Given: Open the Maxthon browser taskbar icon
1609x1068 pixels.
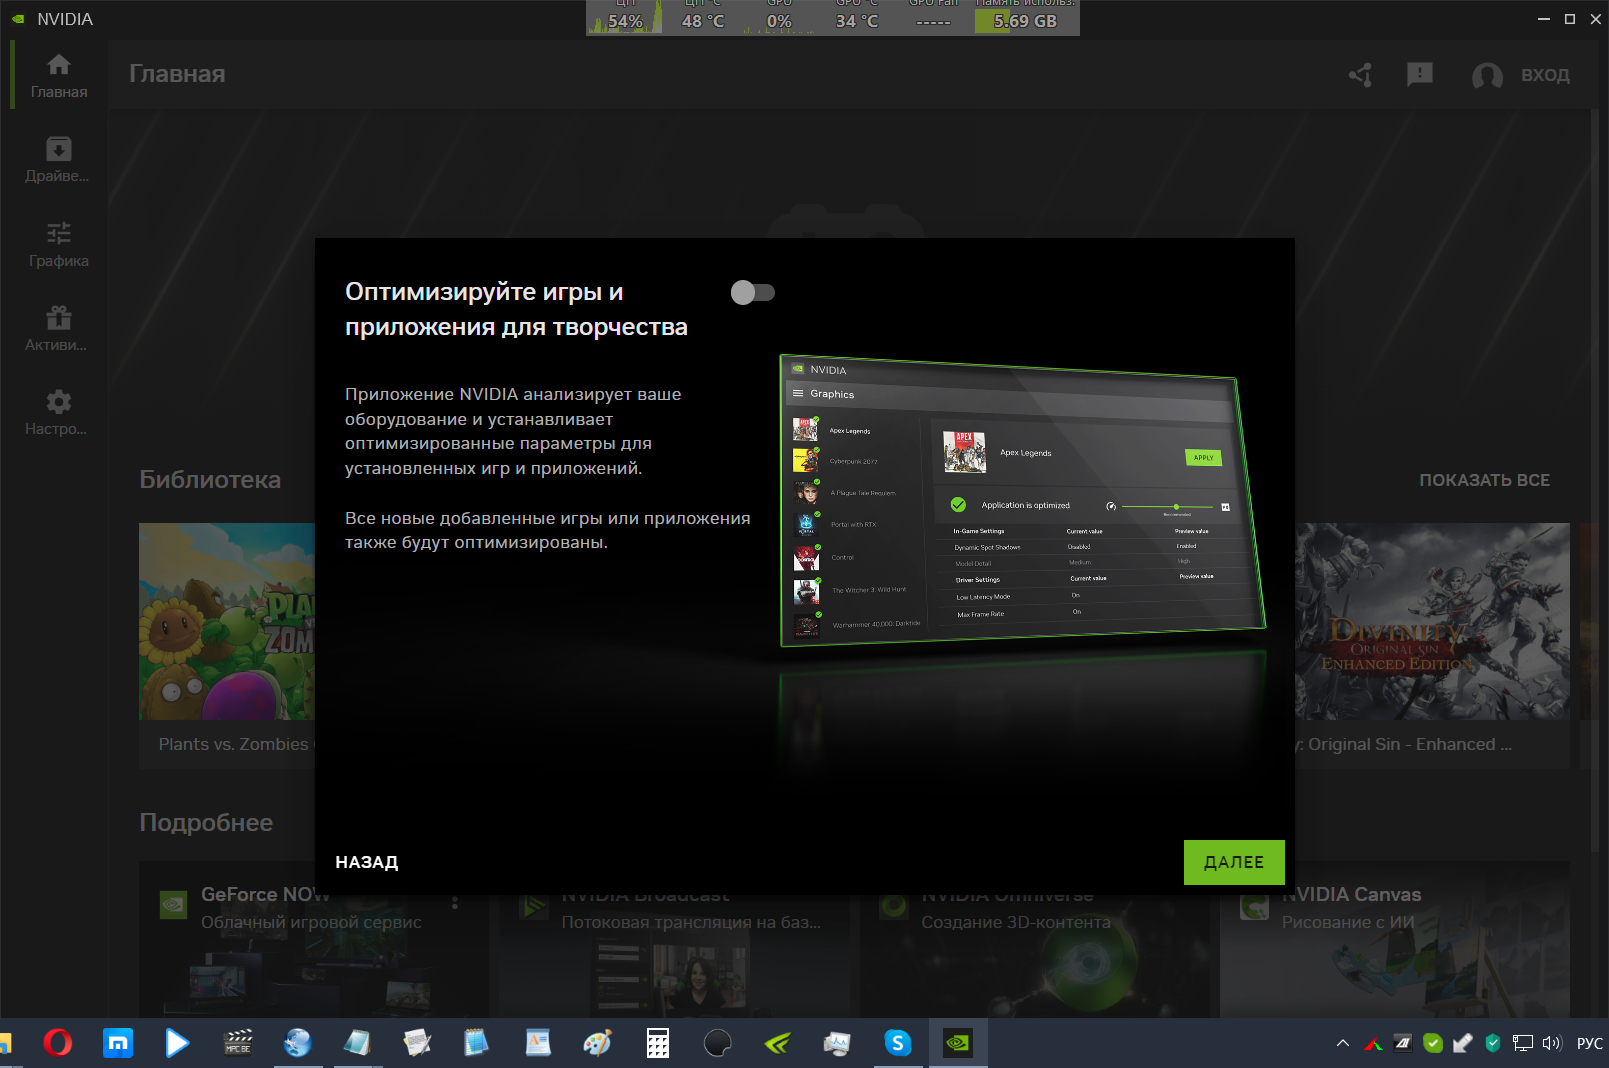Looking at the screenshot, I should 118,1043.
